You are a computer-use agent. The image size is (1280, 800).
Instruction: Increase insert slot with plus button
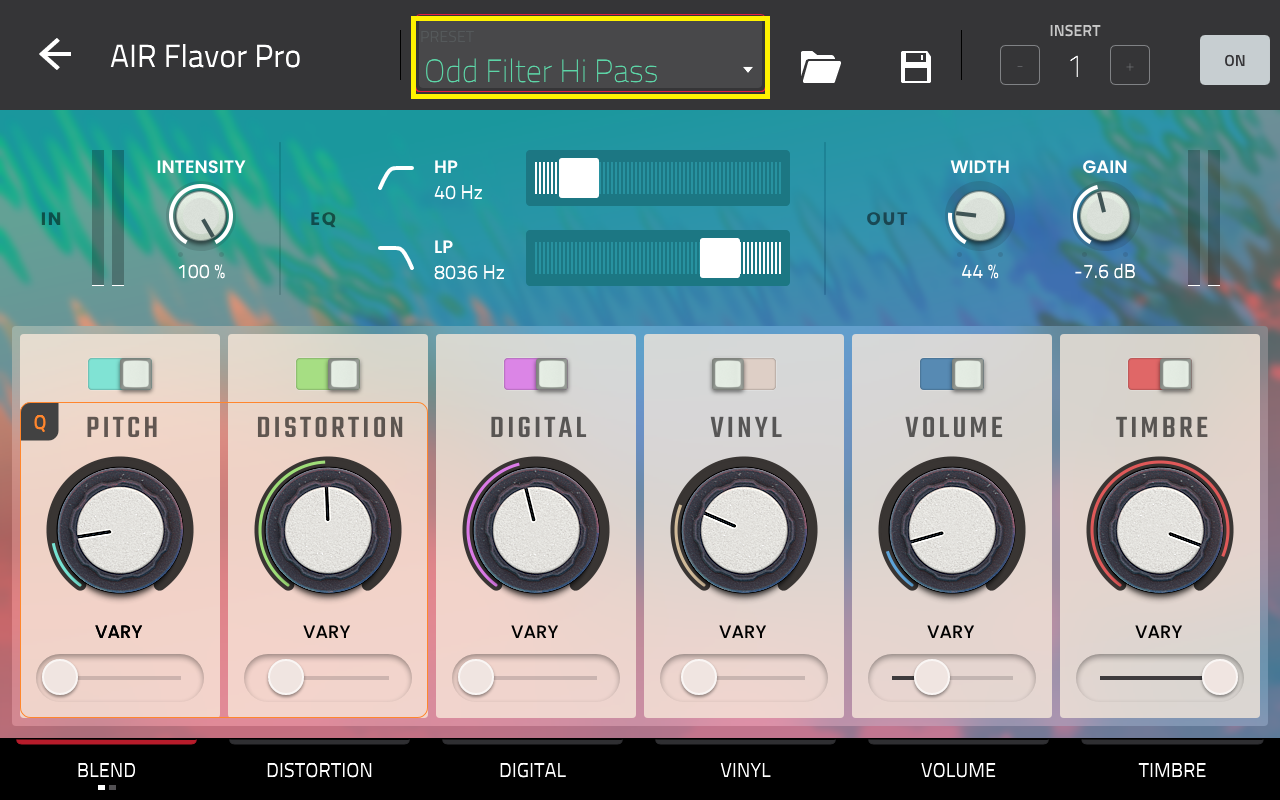point(1130,66)
